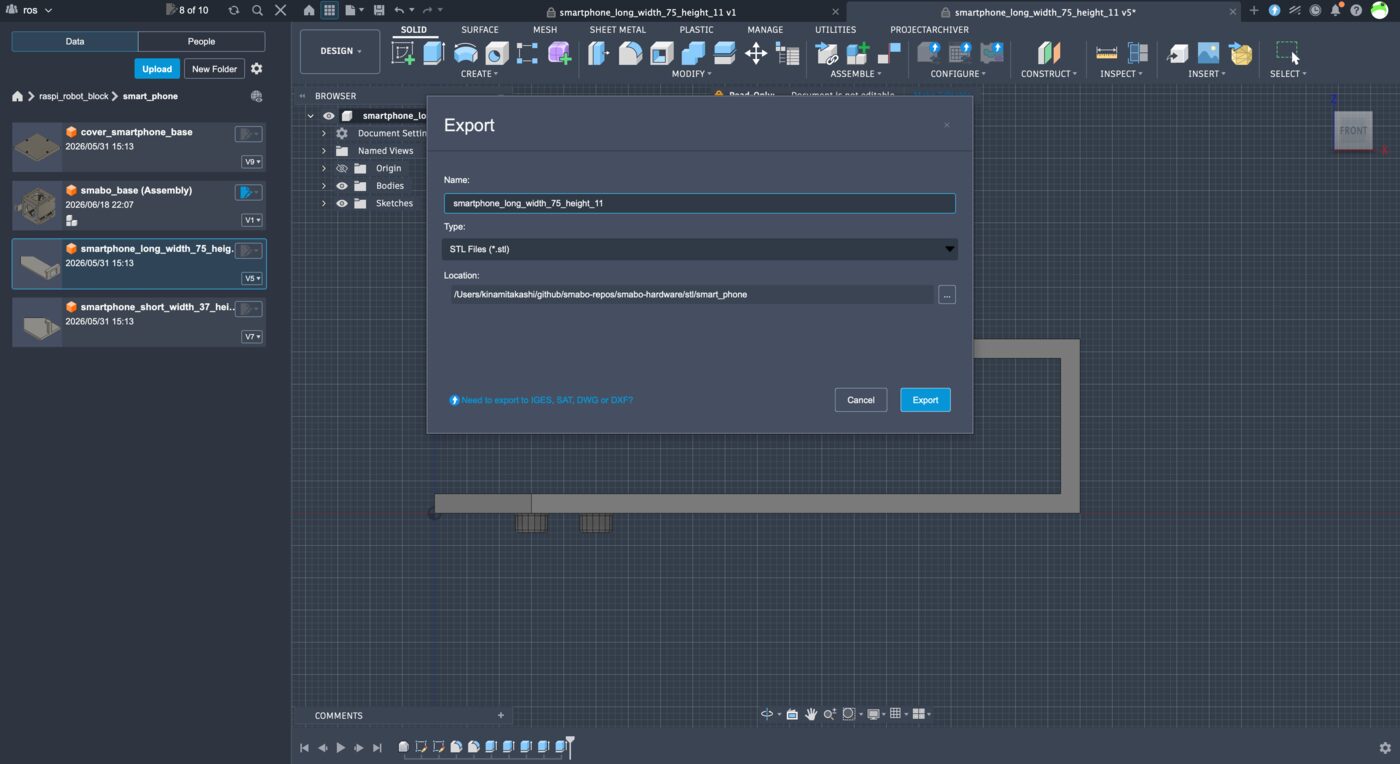This screenshot has width=1400, height=764.
Task: Browse location with the ellipsis button
Action: coord(947,295)
